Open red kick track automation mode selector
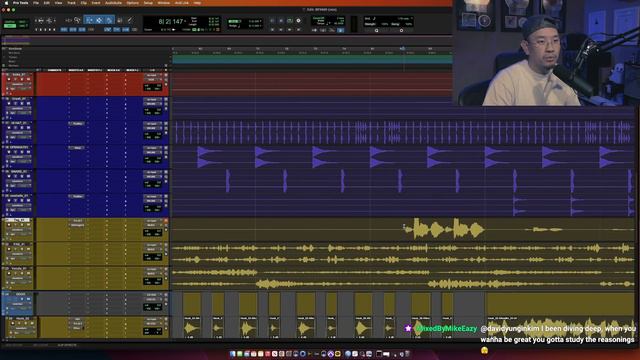640x360 pixels. point(20,89)
